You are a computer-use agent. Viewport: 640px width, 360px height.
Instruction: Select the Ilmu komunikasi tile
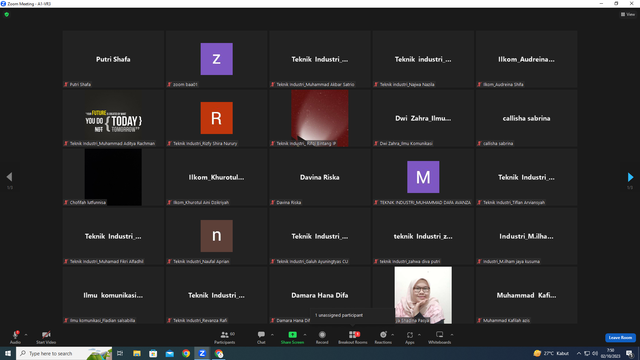click(113, 295)
